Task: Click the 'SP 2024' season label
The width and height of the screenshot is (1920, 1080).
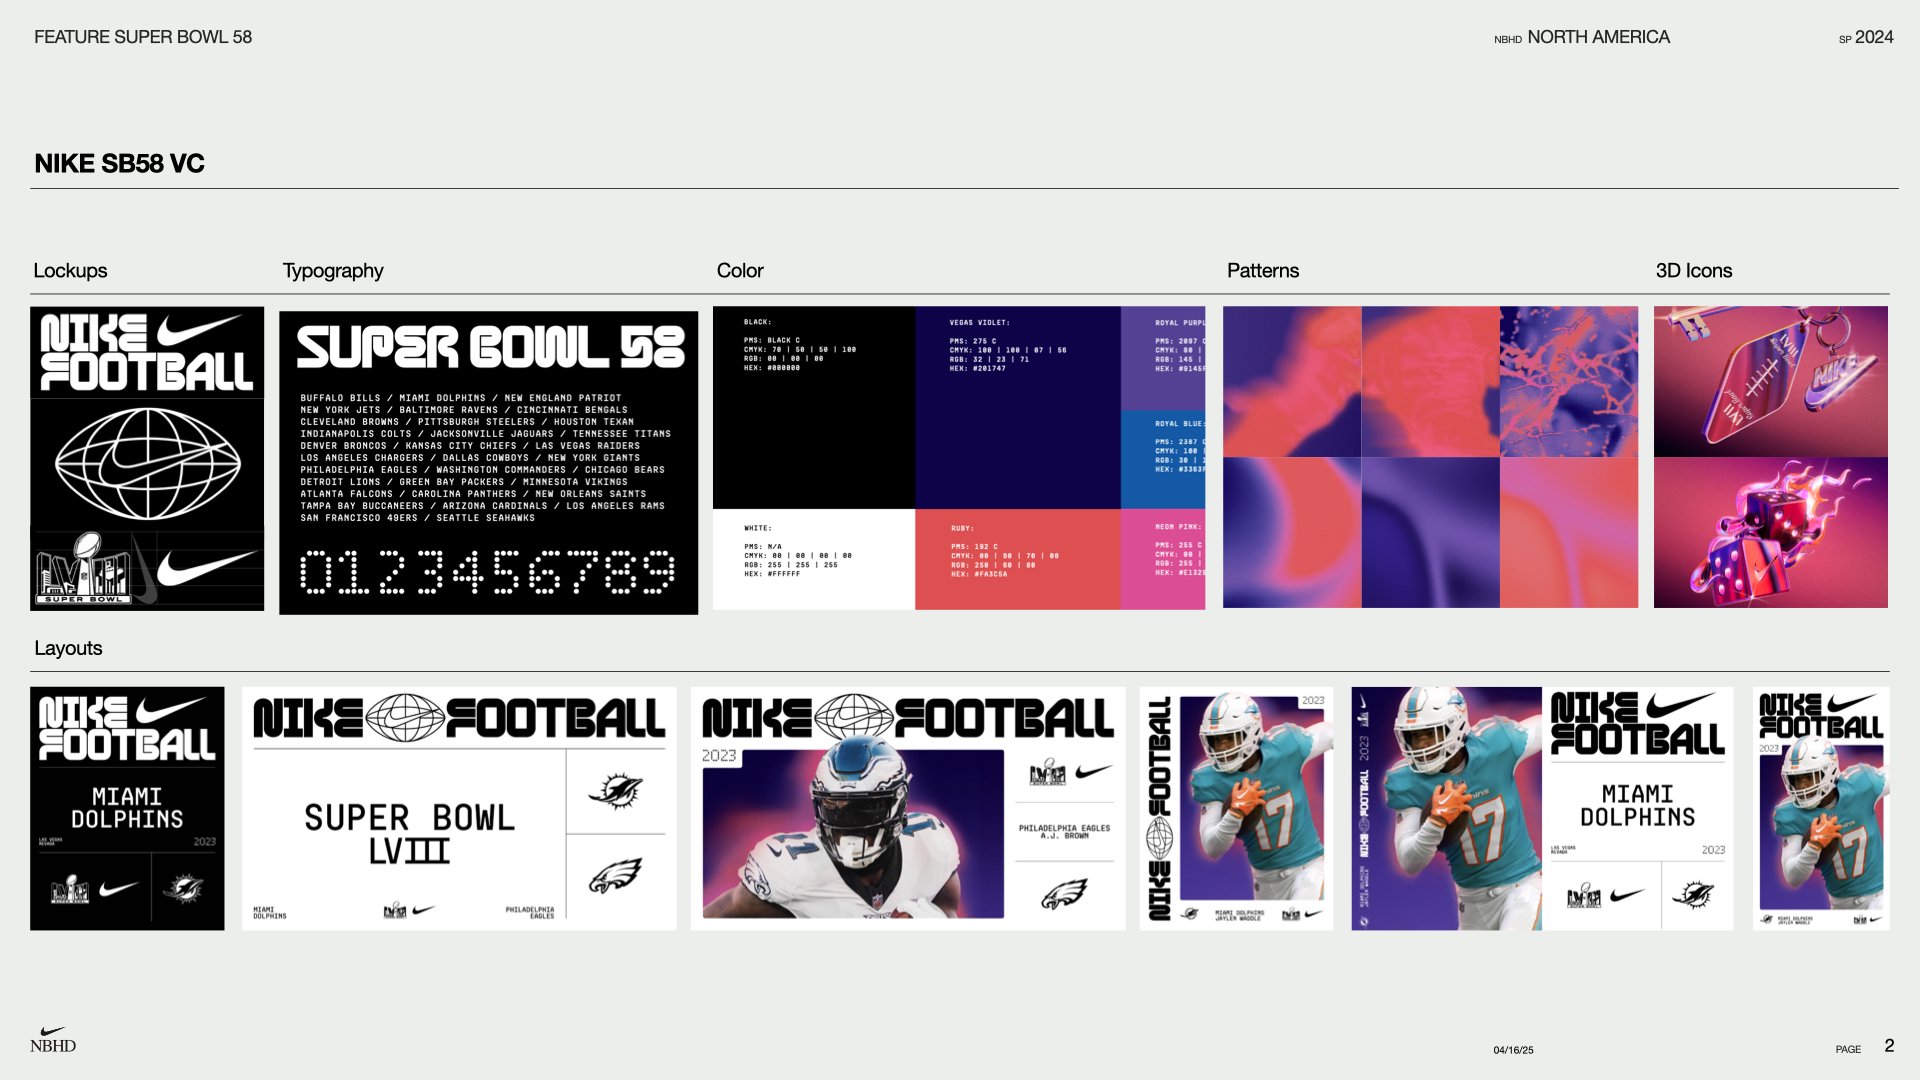Action: 1866,37
